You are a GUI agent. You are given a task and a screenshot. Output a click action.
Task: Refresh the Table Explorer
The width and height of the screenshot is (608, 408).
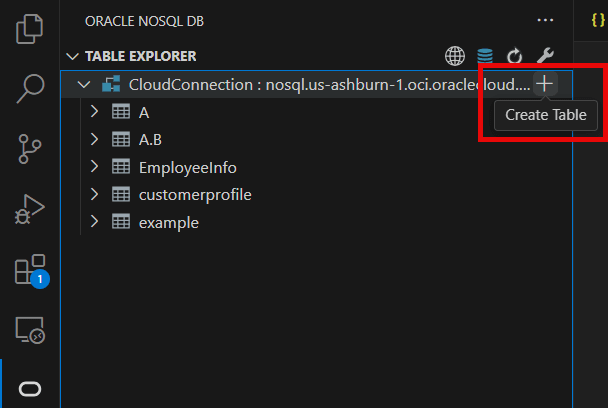click(x=515, y=56)
